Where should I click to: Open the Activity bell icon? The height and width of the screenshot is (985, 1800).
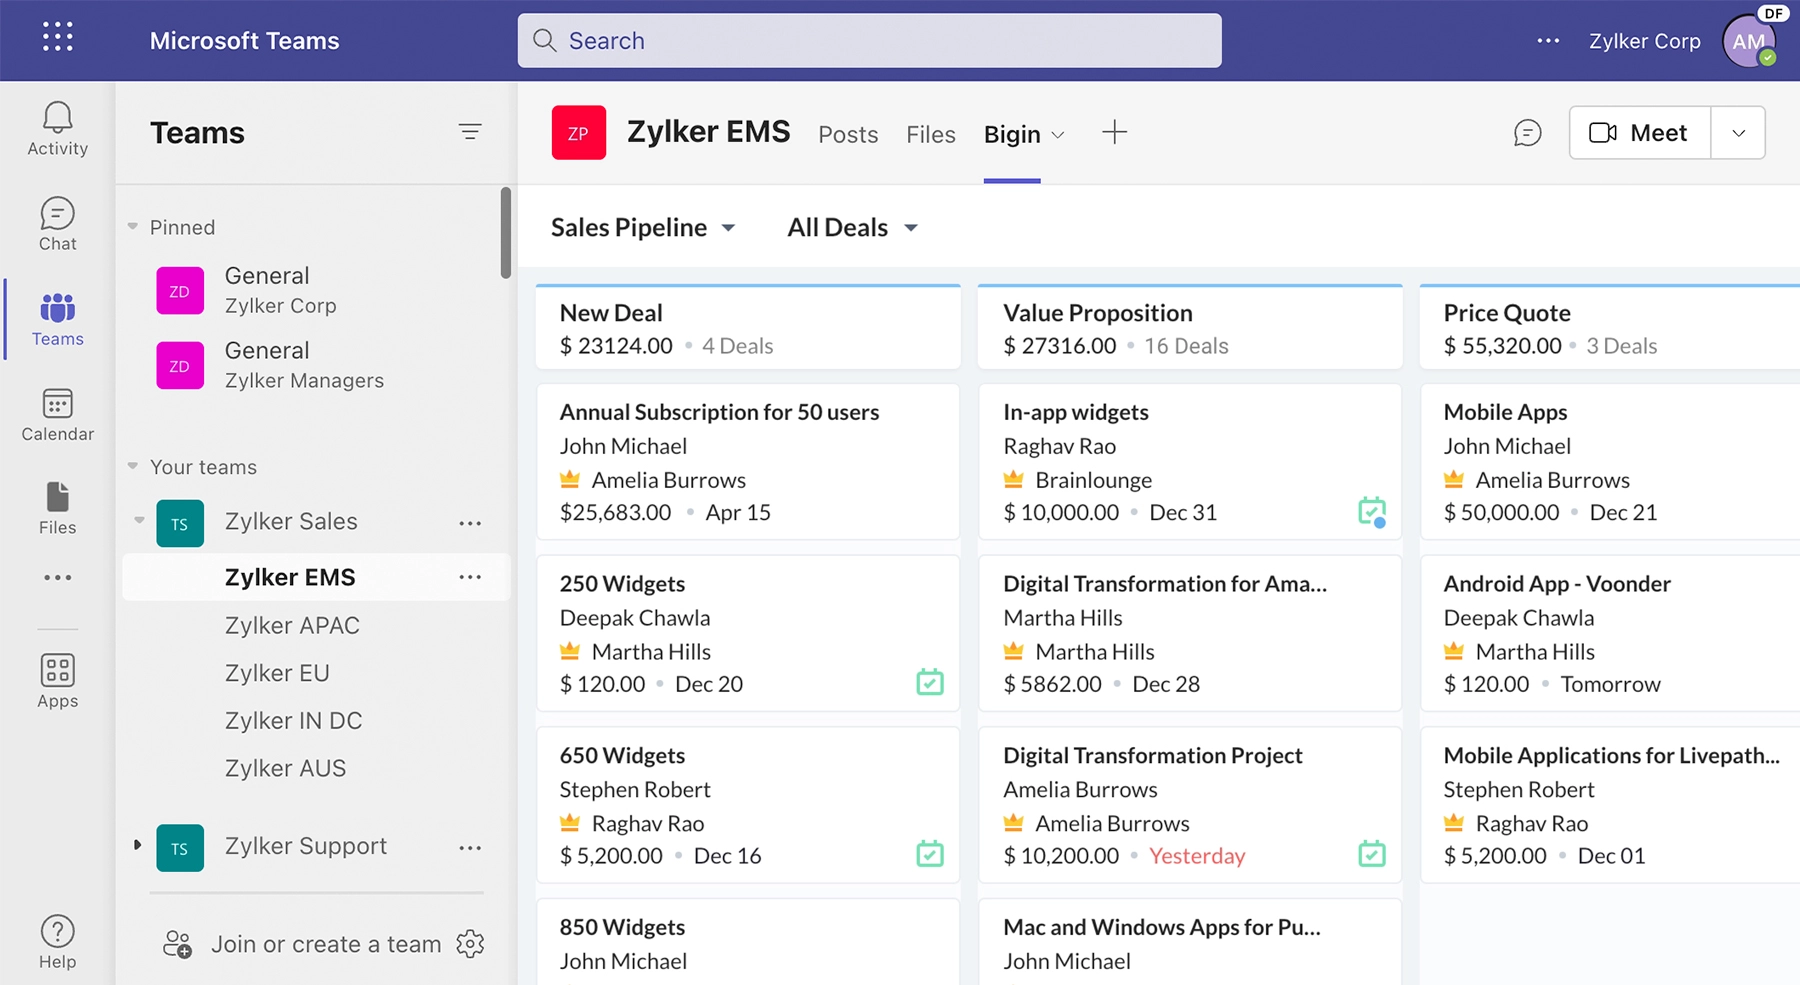coord(57,129)
